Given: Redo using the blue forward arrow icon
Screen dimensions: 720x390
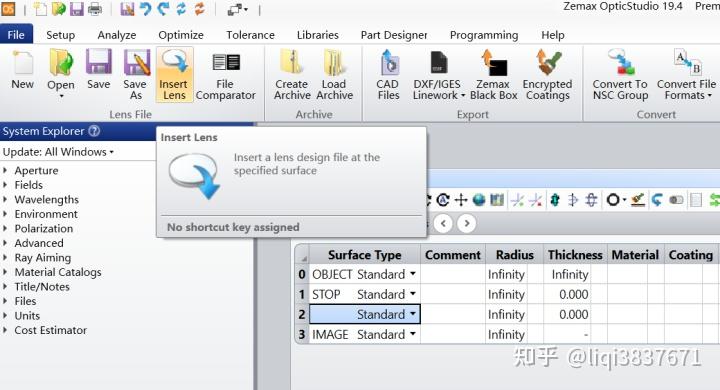Looking at the screenshot, I should [163, 9].
